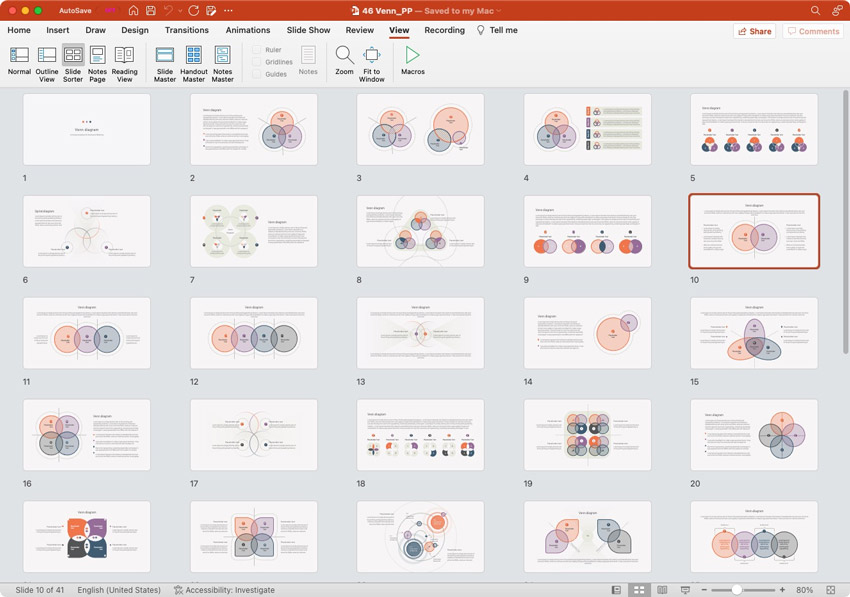This screenshot has height=597, width=850.
Task: Click the Comments button
Action: [x=813, y=30]
